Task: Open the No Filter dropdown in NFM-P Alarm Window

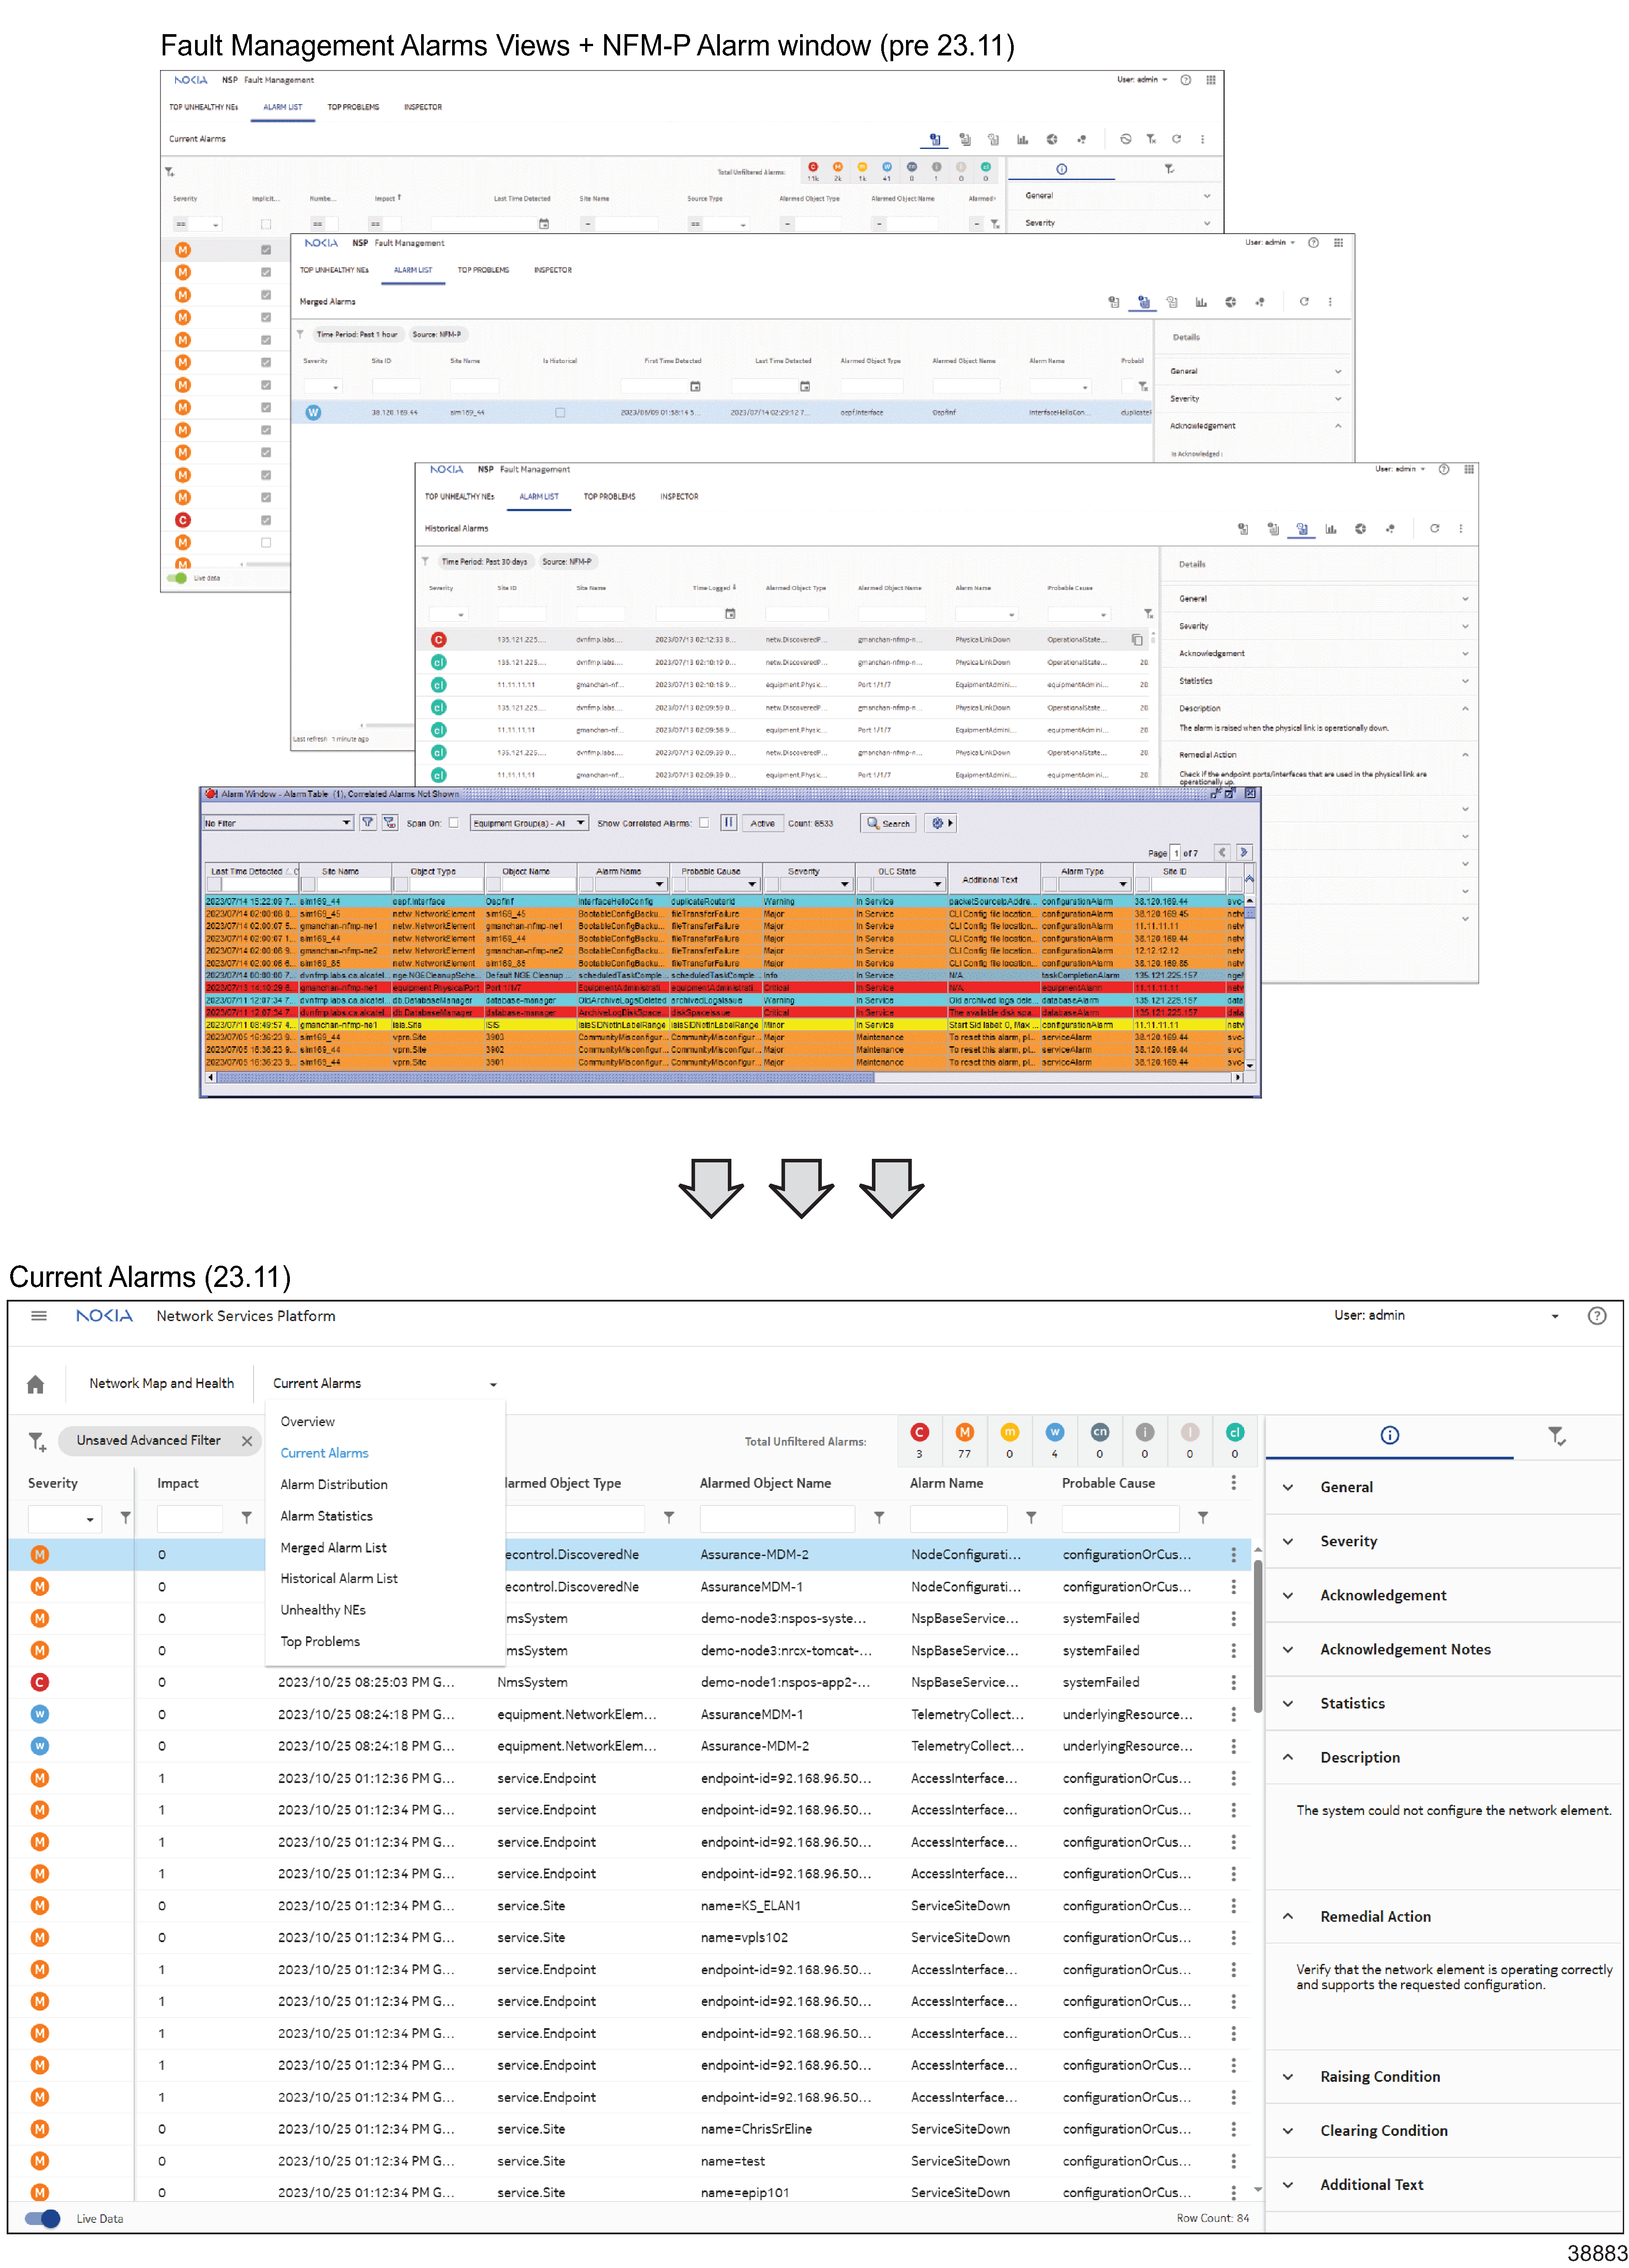Action: [x=277, y=823]
